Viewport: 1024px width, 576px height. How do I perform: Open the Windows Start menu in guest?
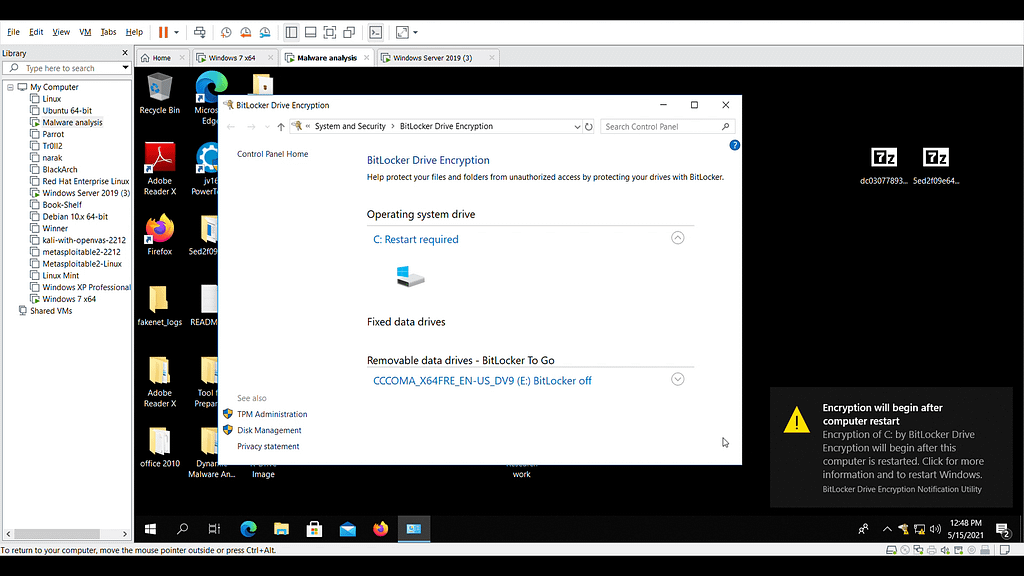(x=150, y=529)
